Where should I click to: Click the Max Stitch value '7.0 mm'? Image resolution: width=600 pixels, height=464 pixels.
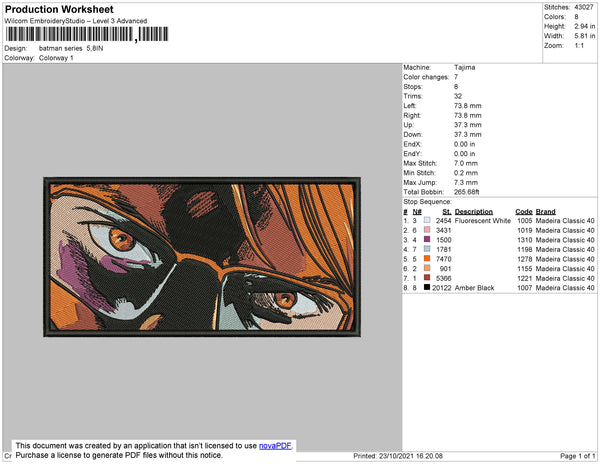(x=466, y=163)
